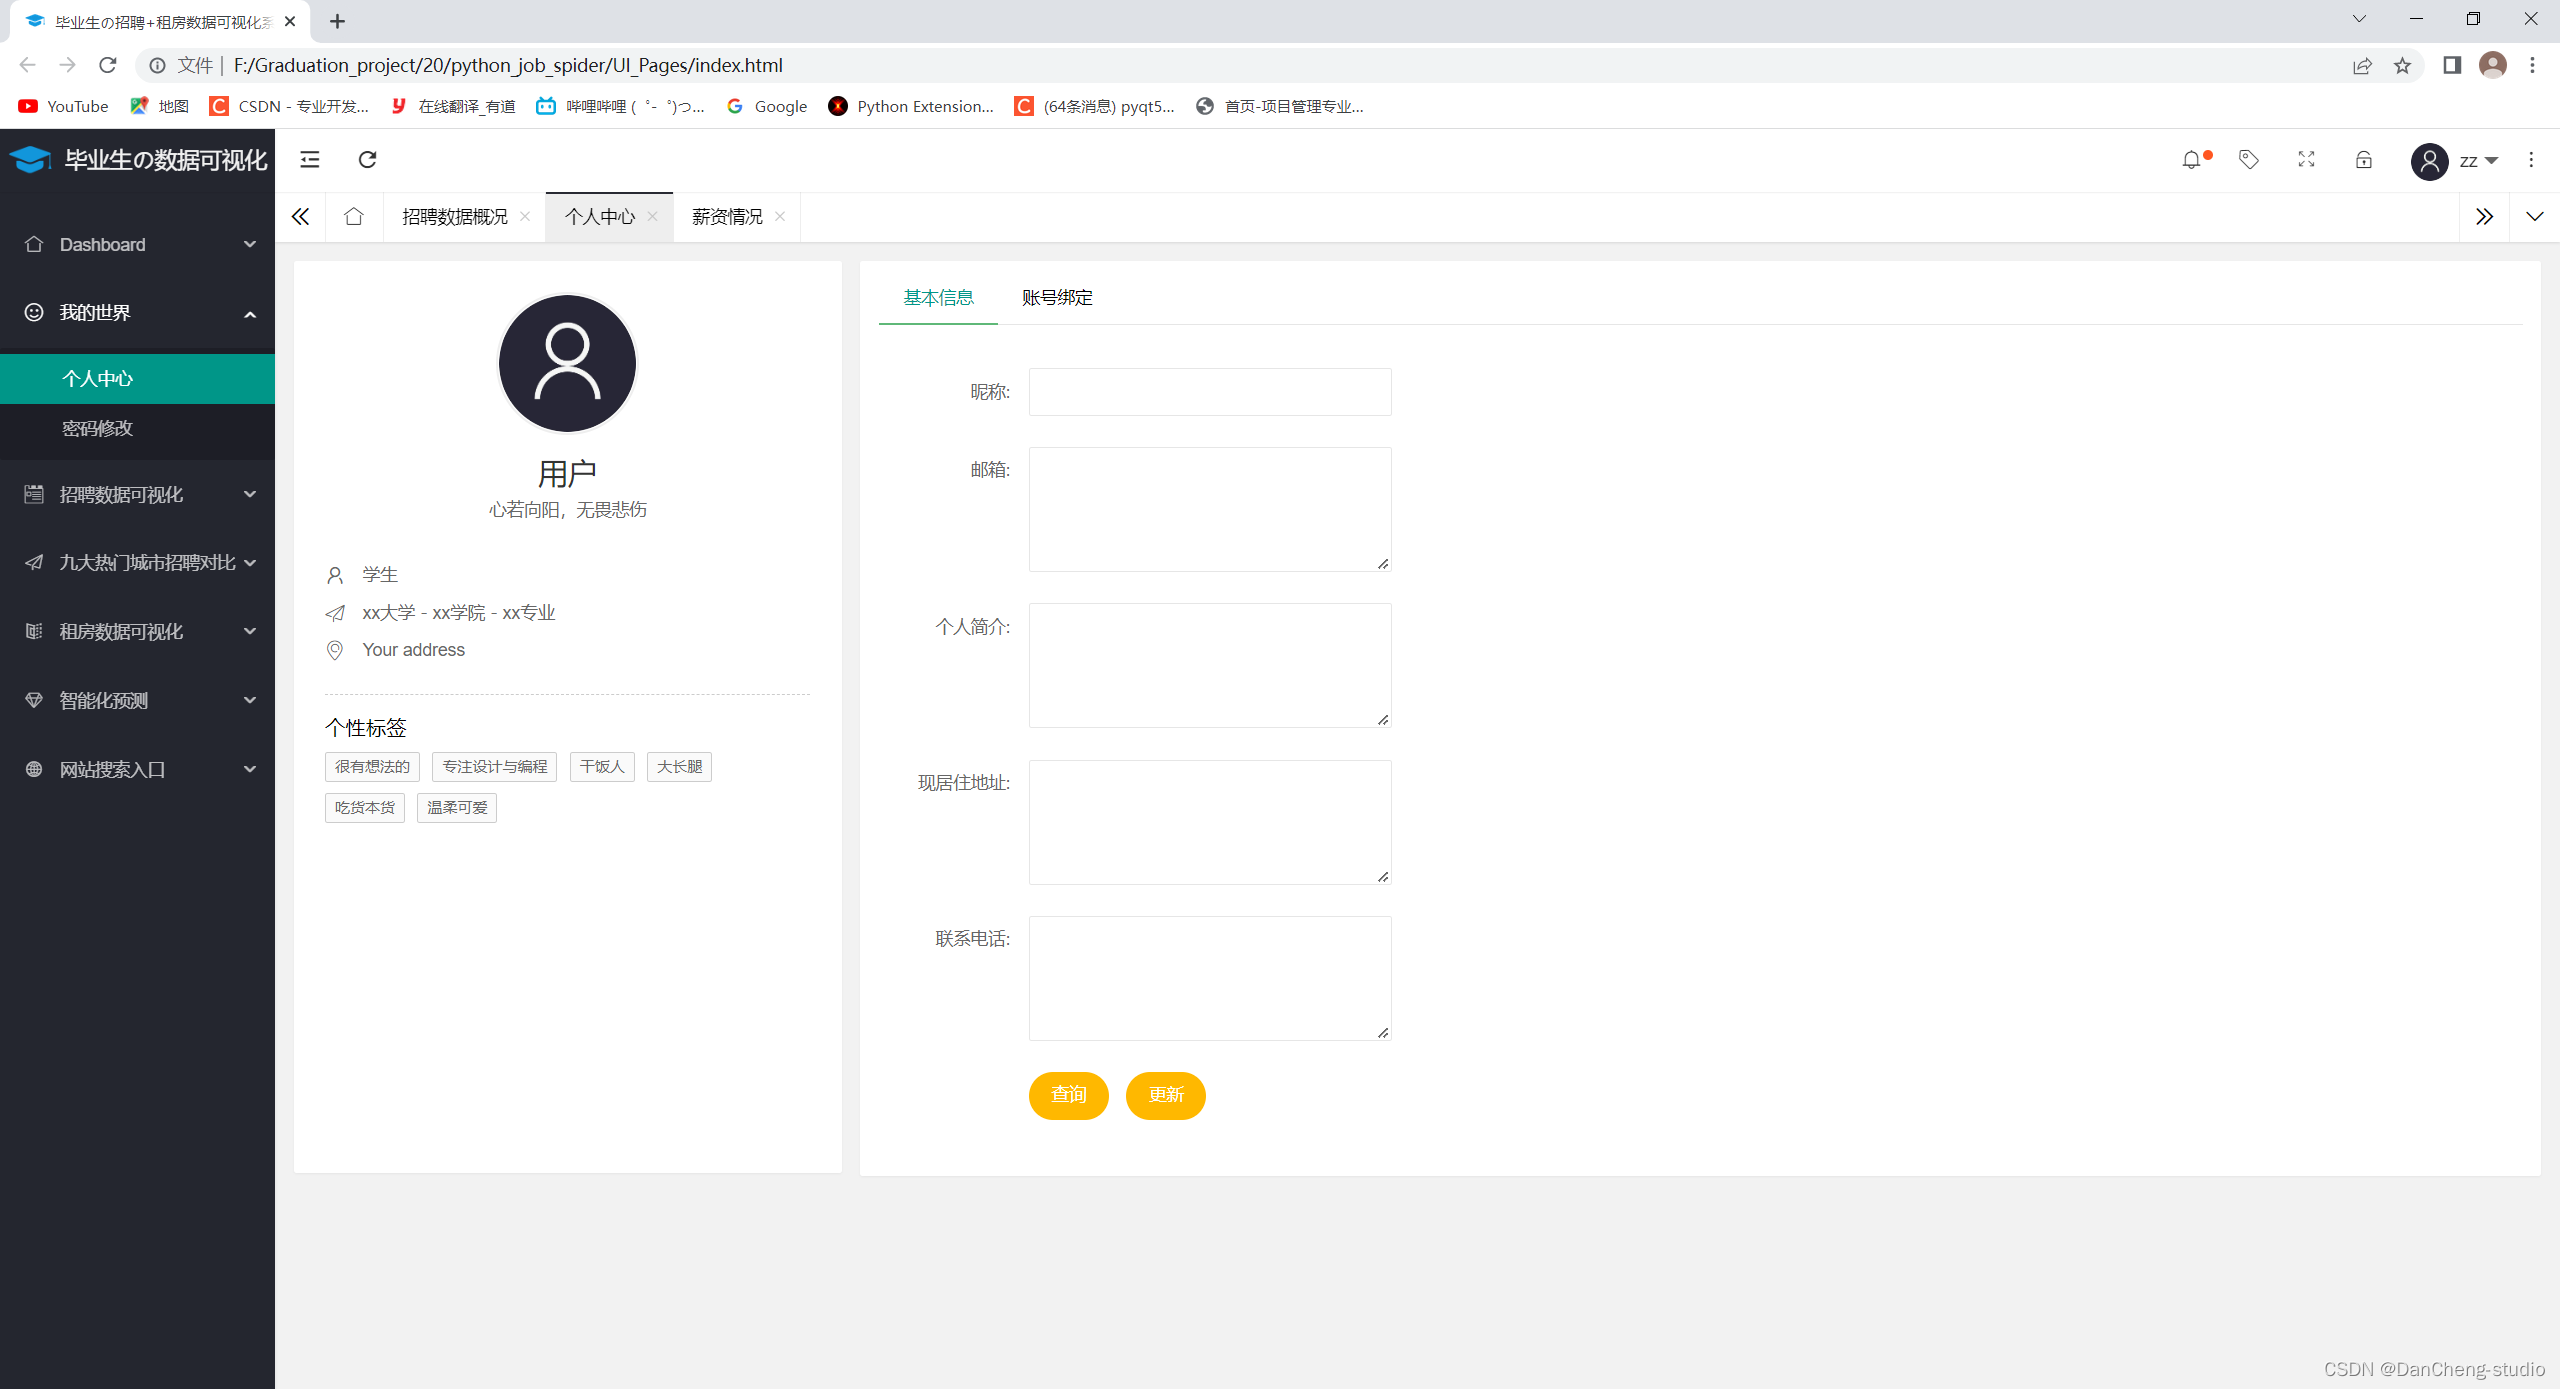Click the 更新 button
Viewport: 2560px width, 1389px height.
pyautogui.click(x=1165, y=1095)
